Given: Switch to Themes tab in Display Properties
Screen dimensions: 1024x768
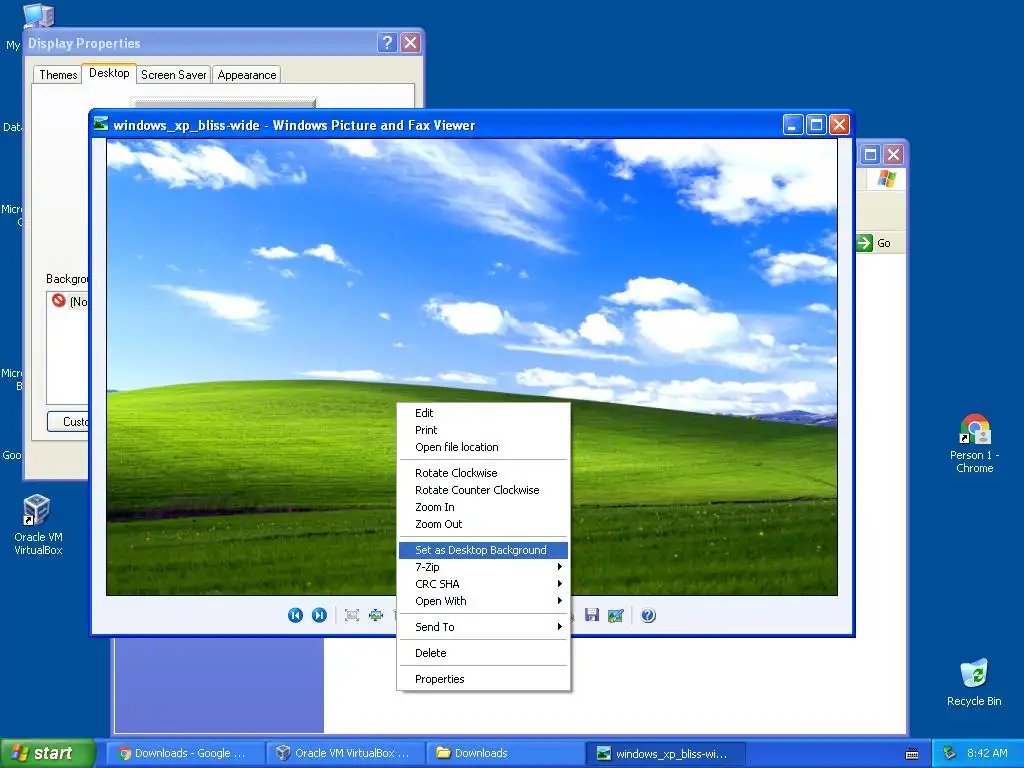Looking at the screenshot, I should (x=58, y=74).
